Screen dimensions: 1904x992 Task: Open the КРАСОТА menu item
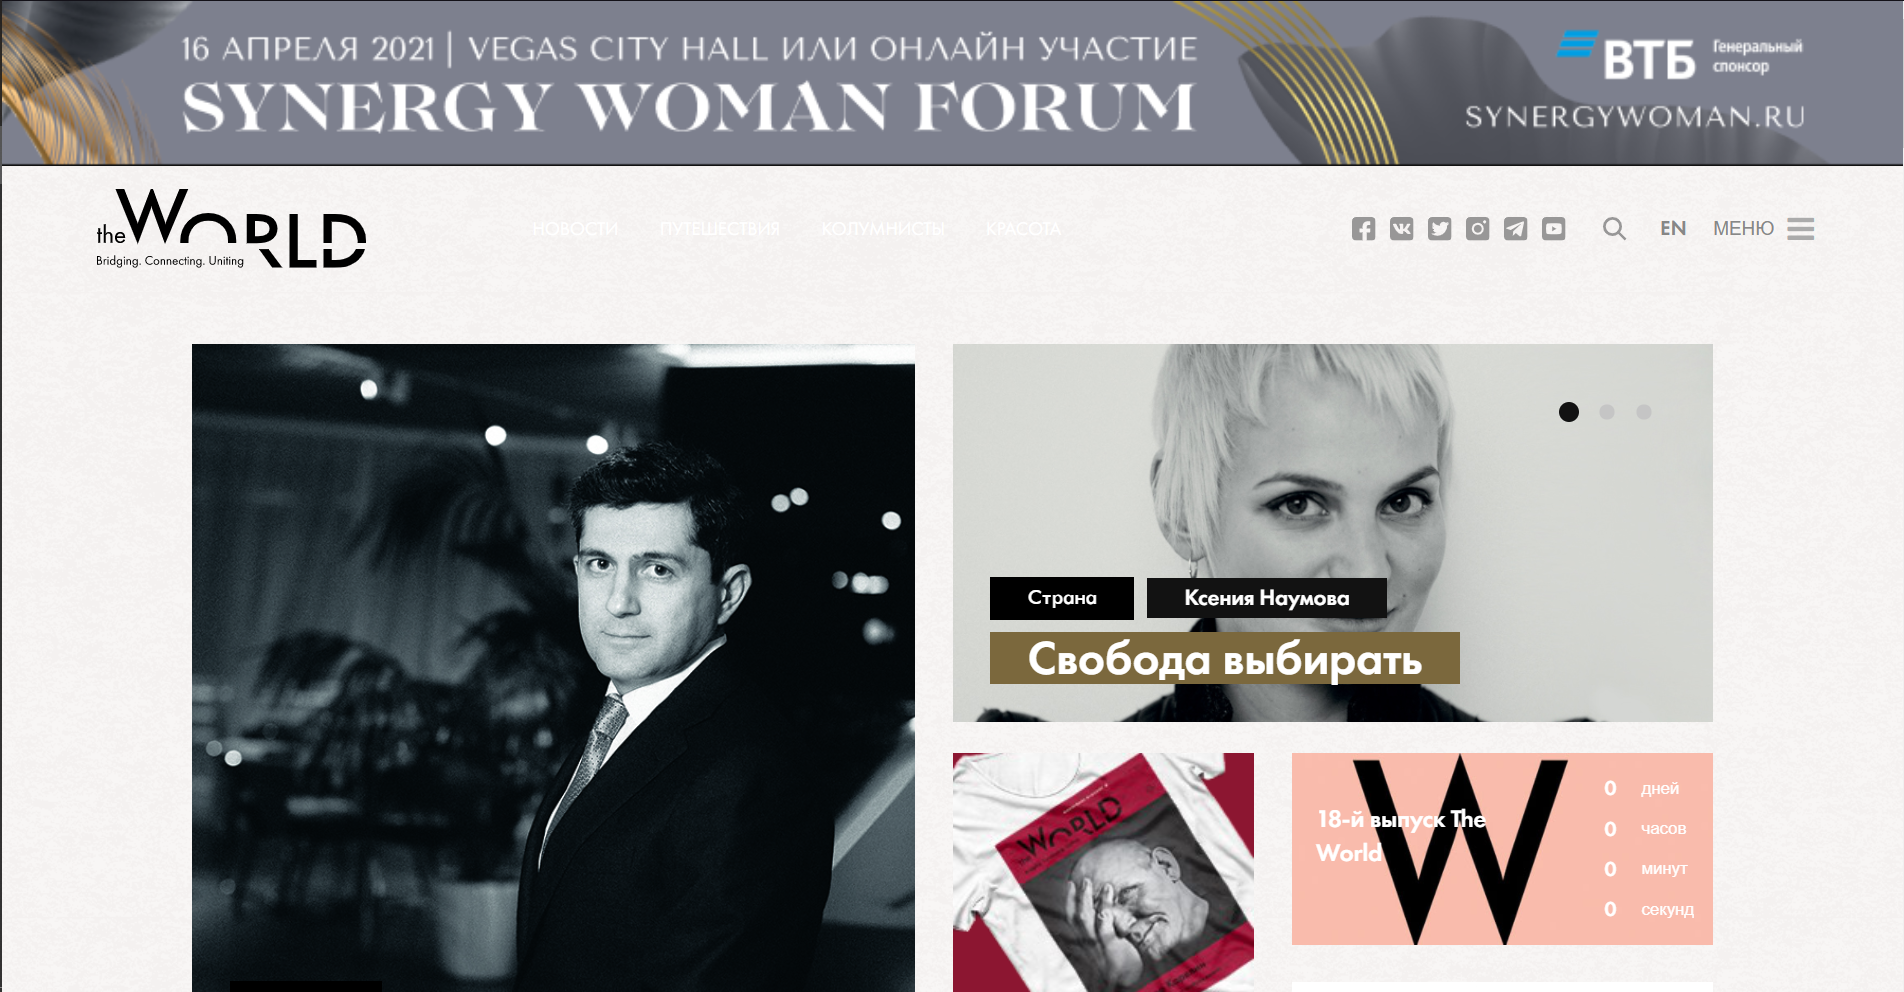(1023, 229)
